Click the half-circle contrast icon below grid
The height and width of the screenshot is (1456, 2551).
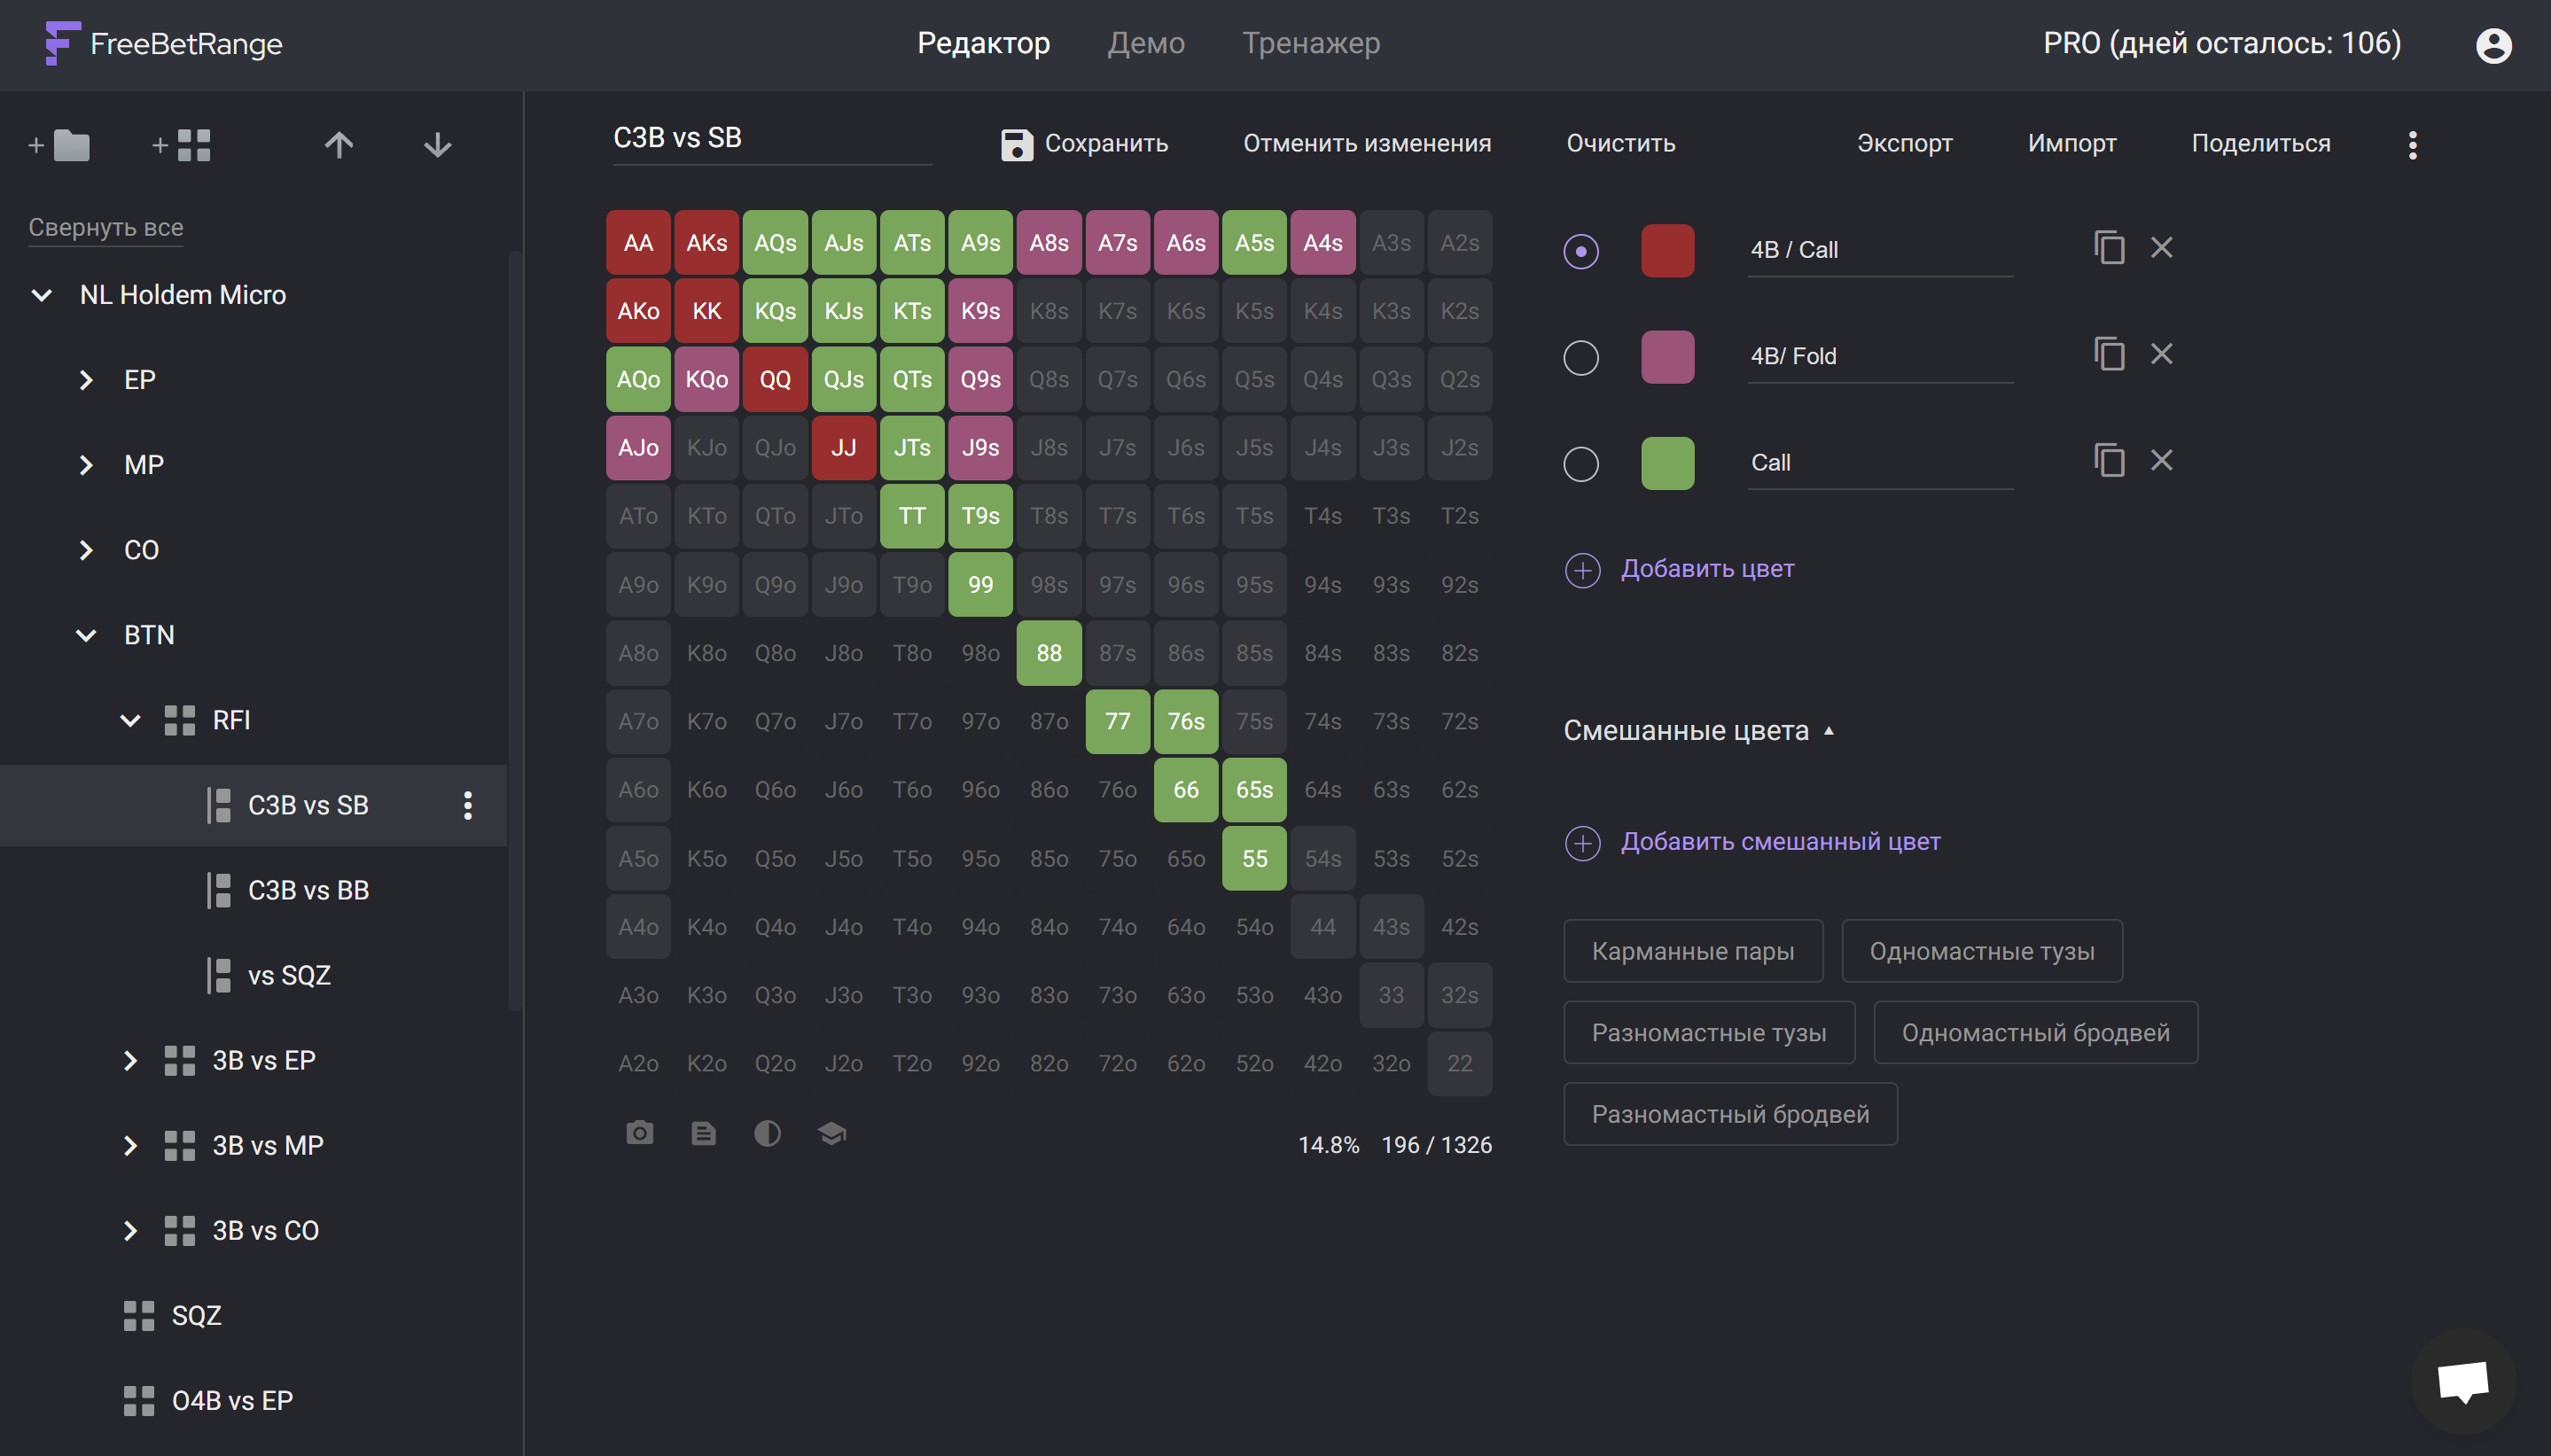click(767, 1133)
